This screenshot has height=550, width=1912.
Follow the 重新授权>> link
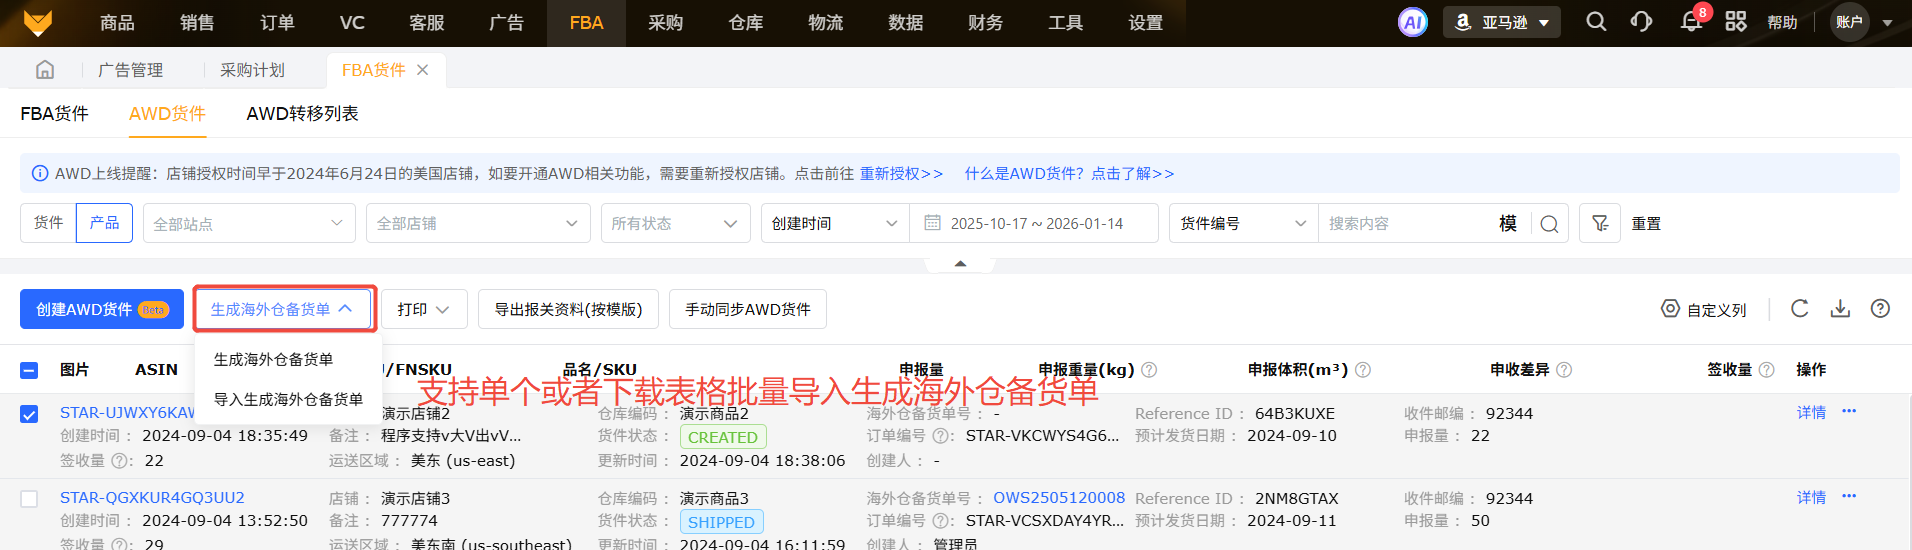pos(901,173)
